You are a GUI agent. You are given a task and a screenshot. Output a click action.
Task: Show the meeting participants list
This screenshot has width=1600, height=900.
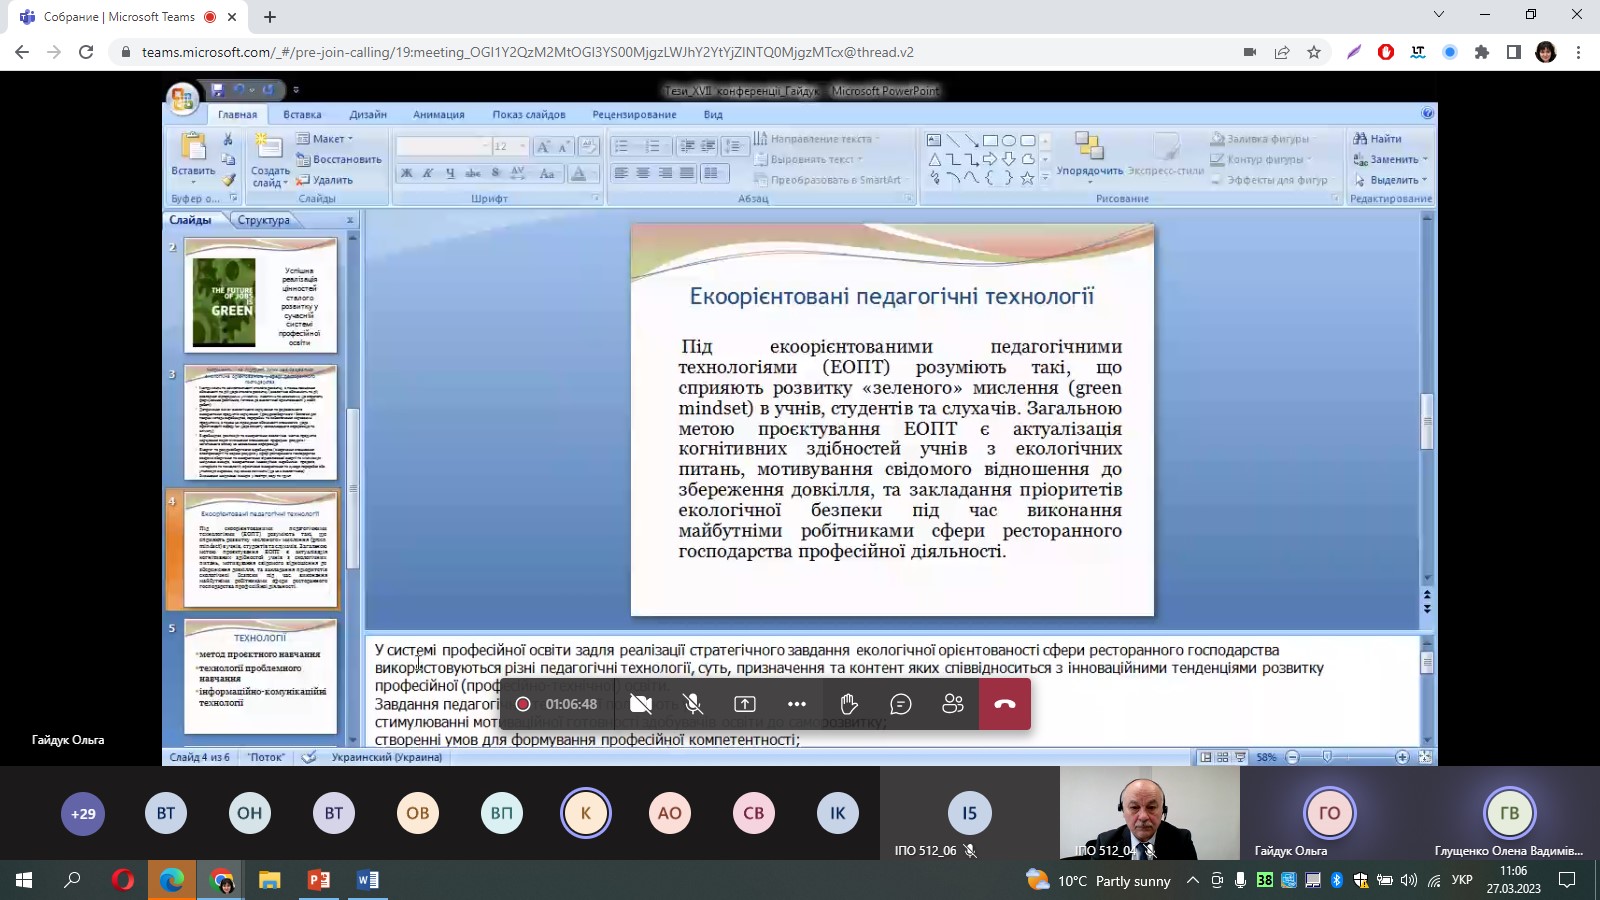tap(953, 704)
